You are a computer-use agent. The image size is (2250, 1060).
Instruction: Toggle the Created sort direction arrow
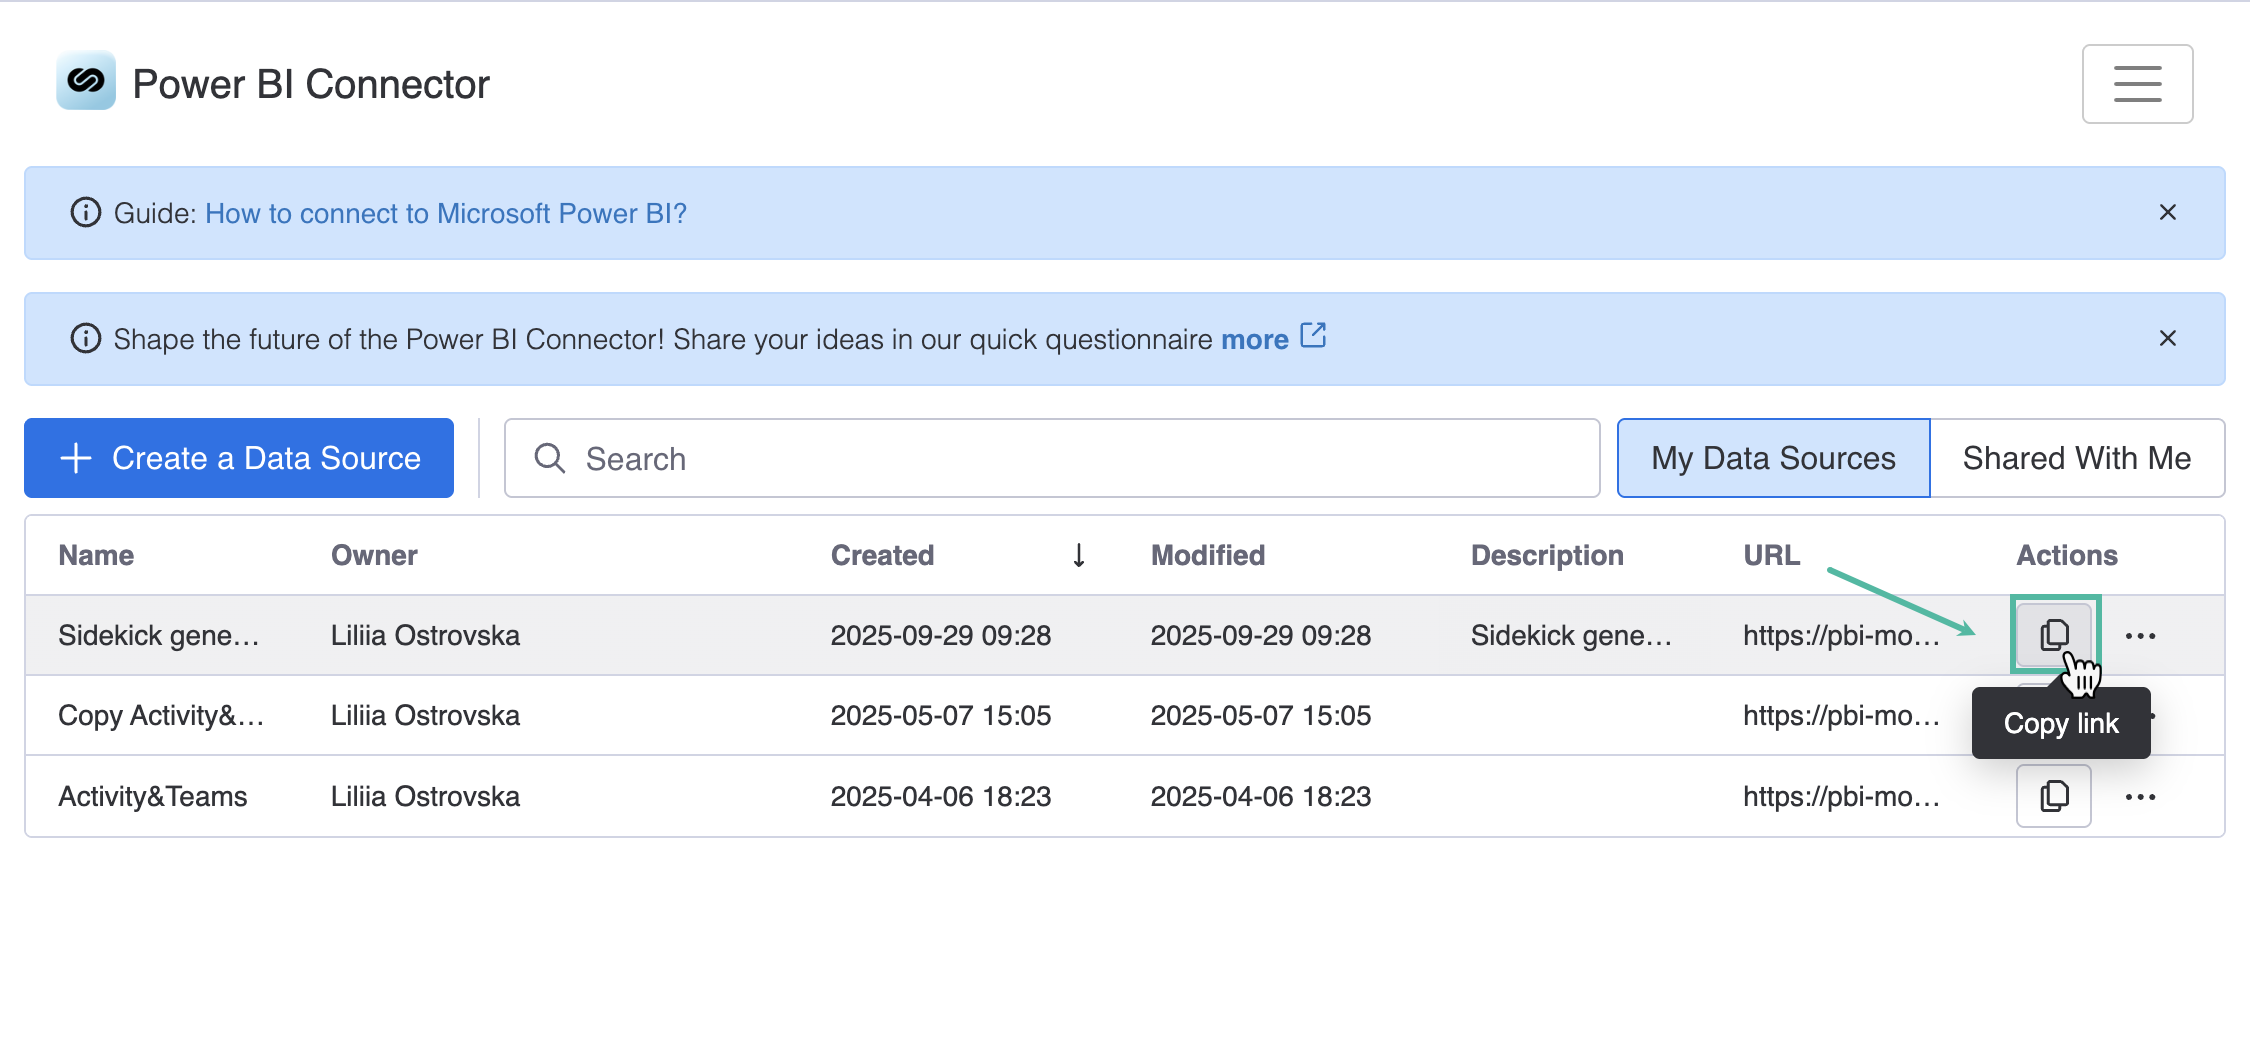click(x=1079, y=555)
